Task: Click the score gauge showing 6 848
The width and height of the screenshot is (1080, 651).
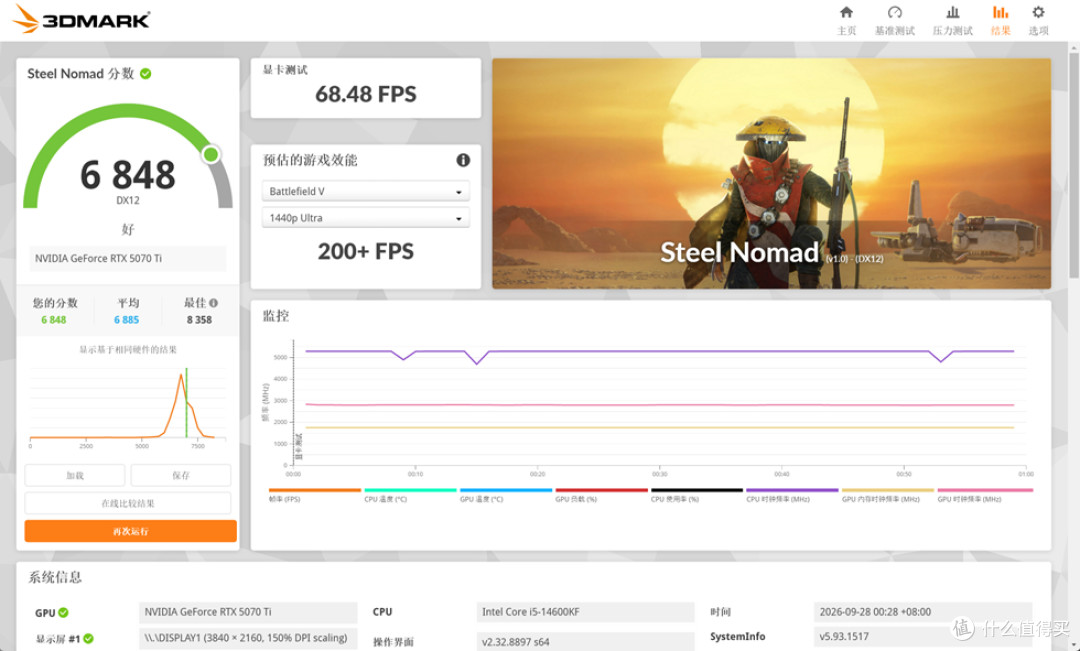Action: tap(128, 158)
